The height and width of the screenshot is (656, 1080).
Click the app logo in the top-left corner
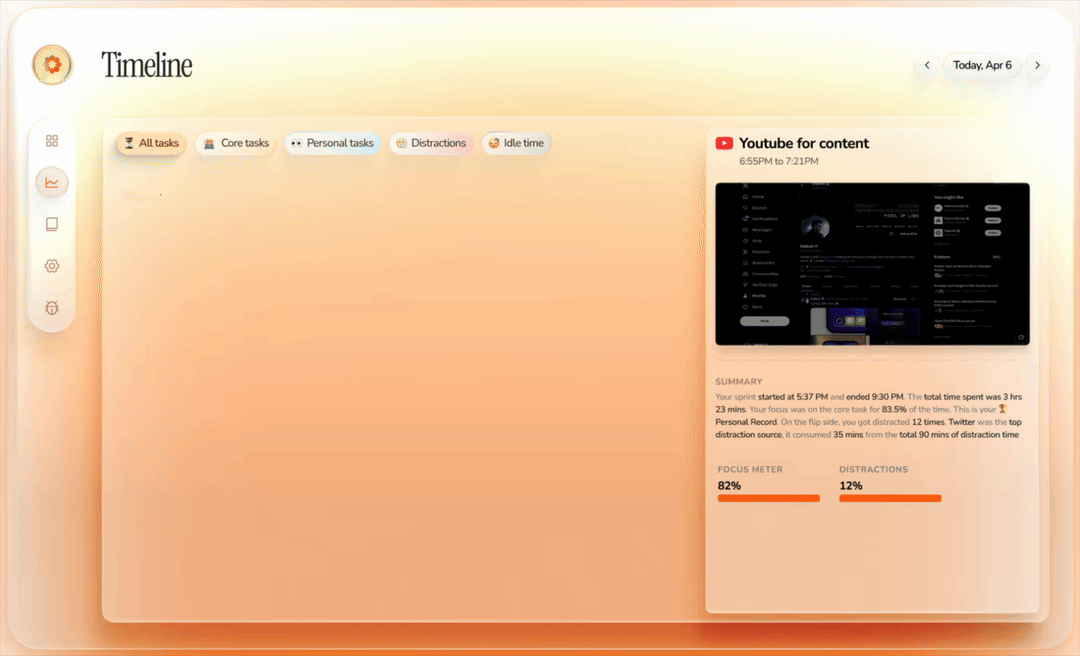click(x=51, y=64)
